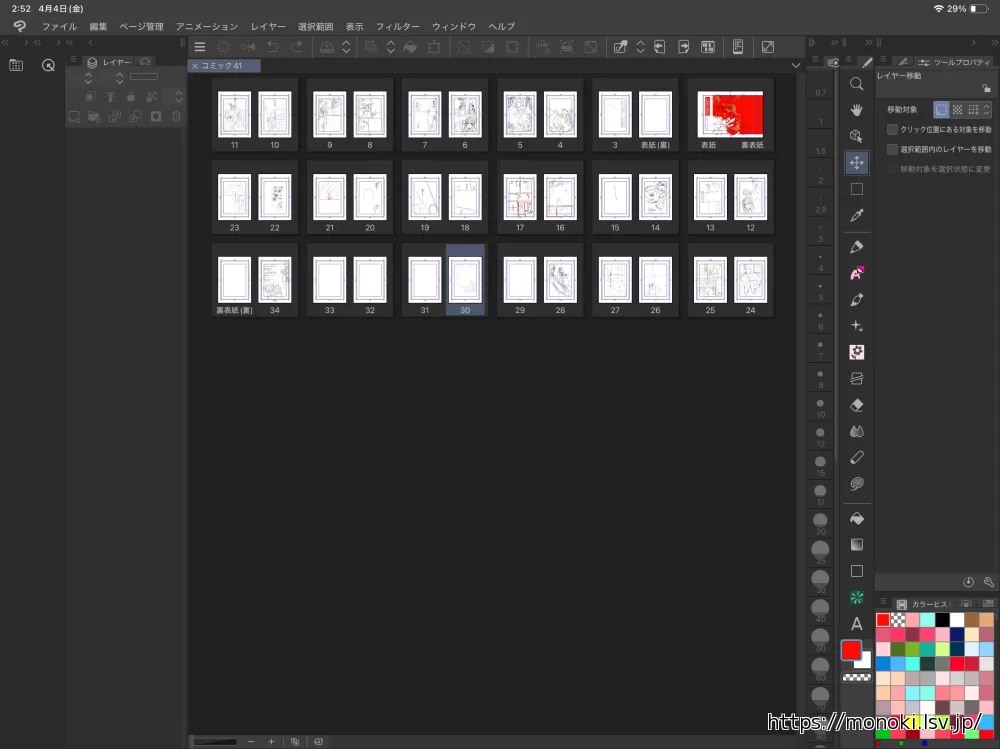The width and height of the screenshot is (1000, 749).
Task: Open the canvas tab list chevron
Action: pos(796,65)
